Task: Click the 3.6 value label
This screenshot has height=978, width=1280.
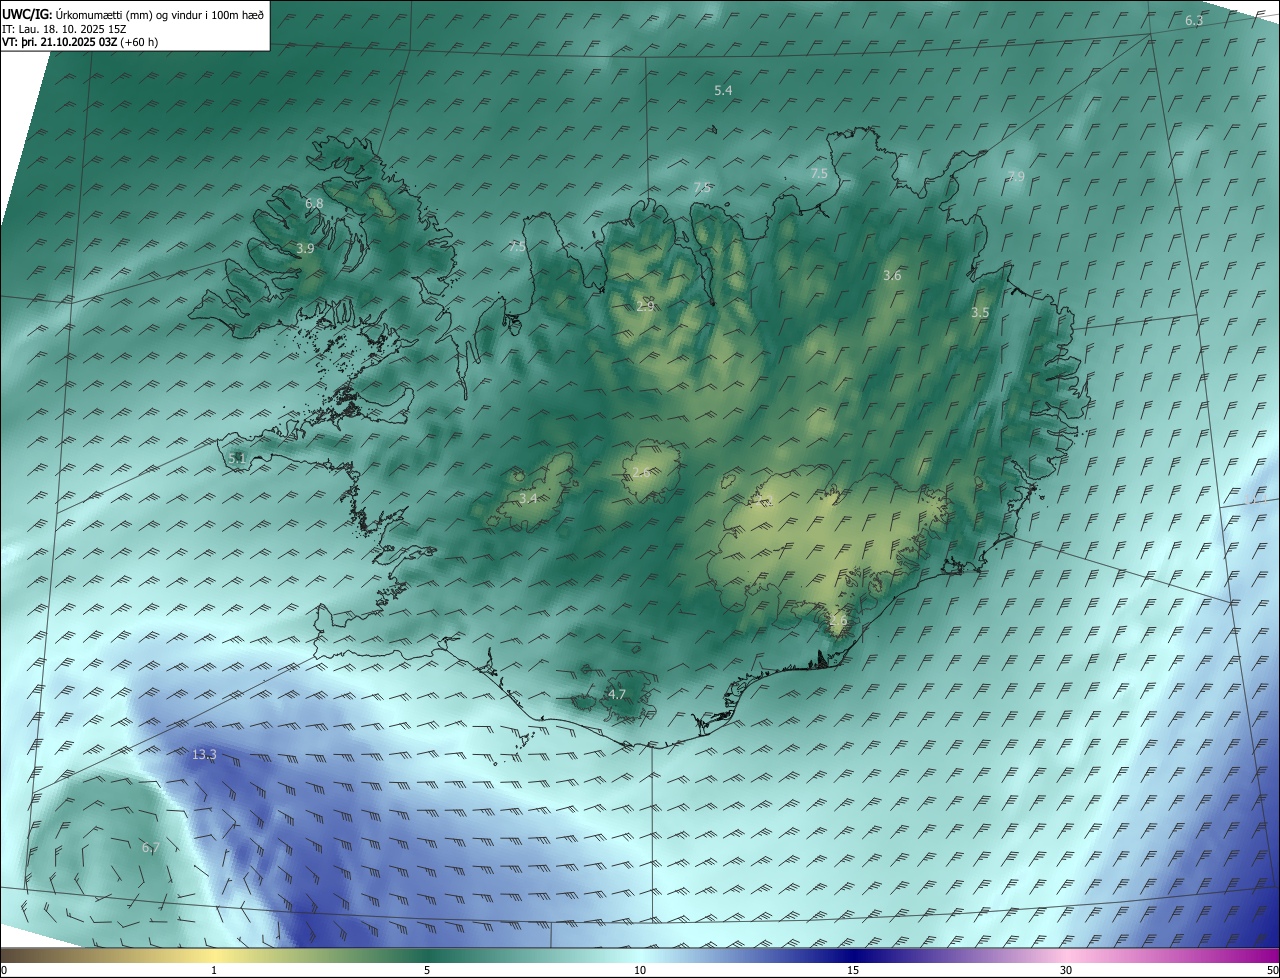Action: [x=893, y=276]
